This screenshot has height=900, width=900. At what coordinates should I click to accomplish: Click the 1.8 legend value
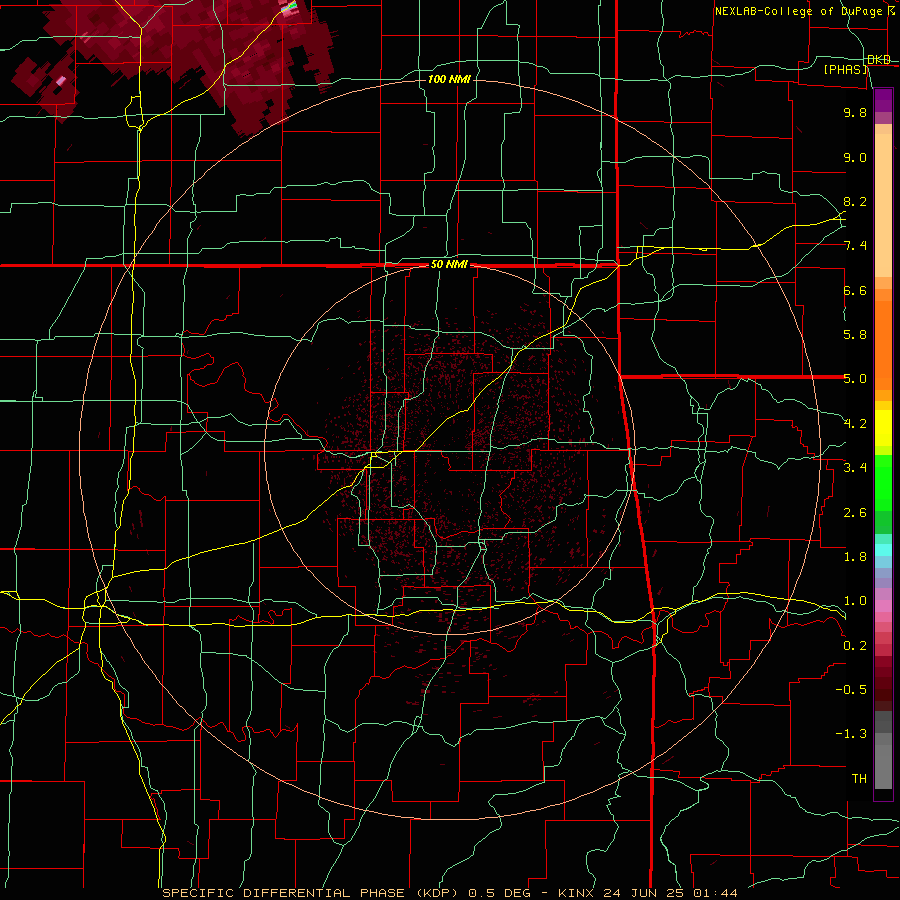point(855,557)
